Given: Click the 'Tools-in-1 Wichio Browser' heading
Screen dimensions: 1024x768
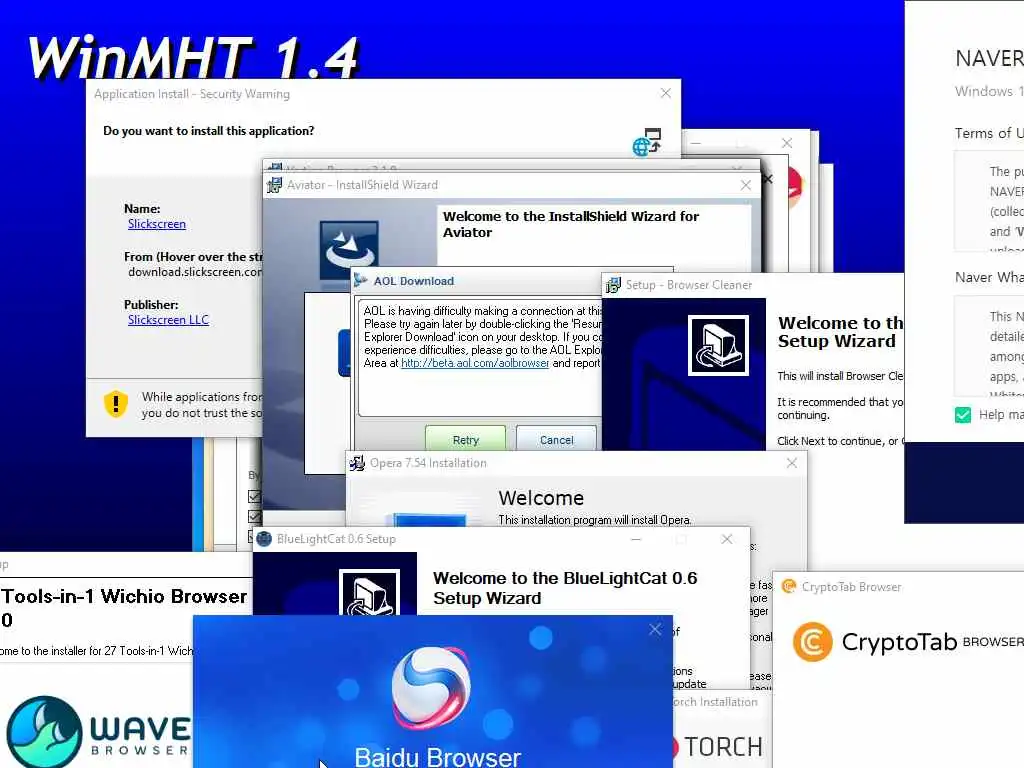Looking at the screenshot, I should point(124,596).
